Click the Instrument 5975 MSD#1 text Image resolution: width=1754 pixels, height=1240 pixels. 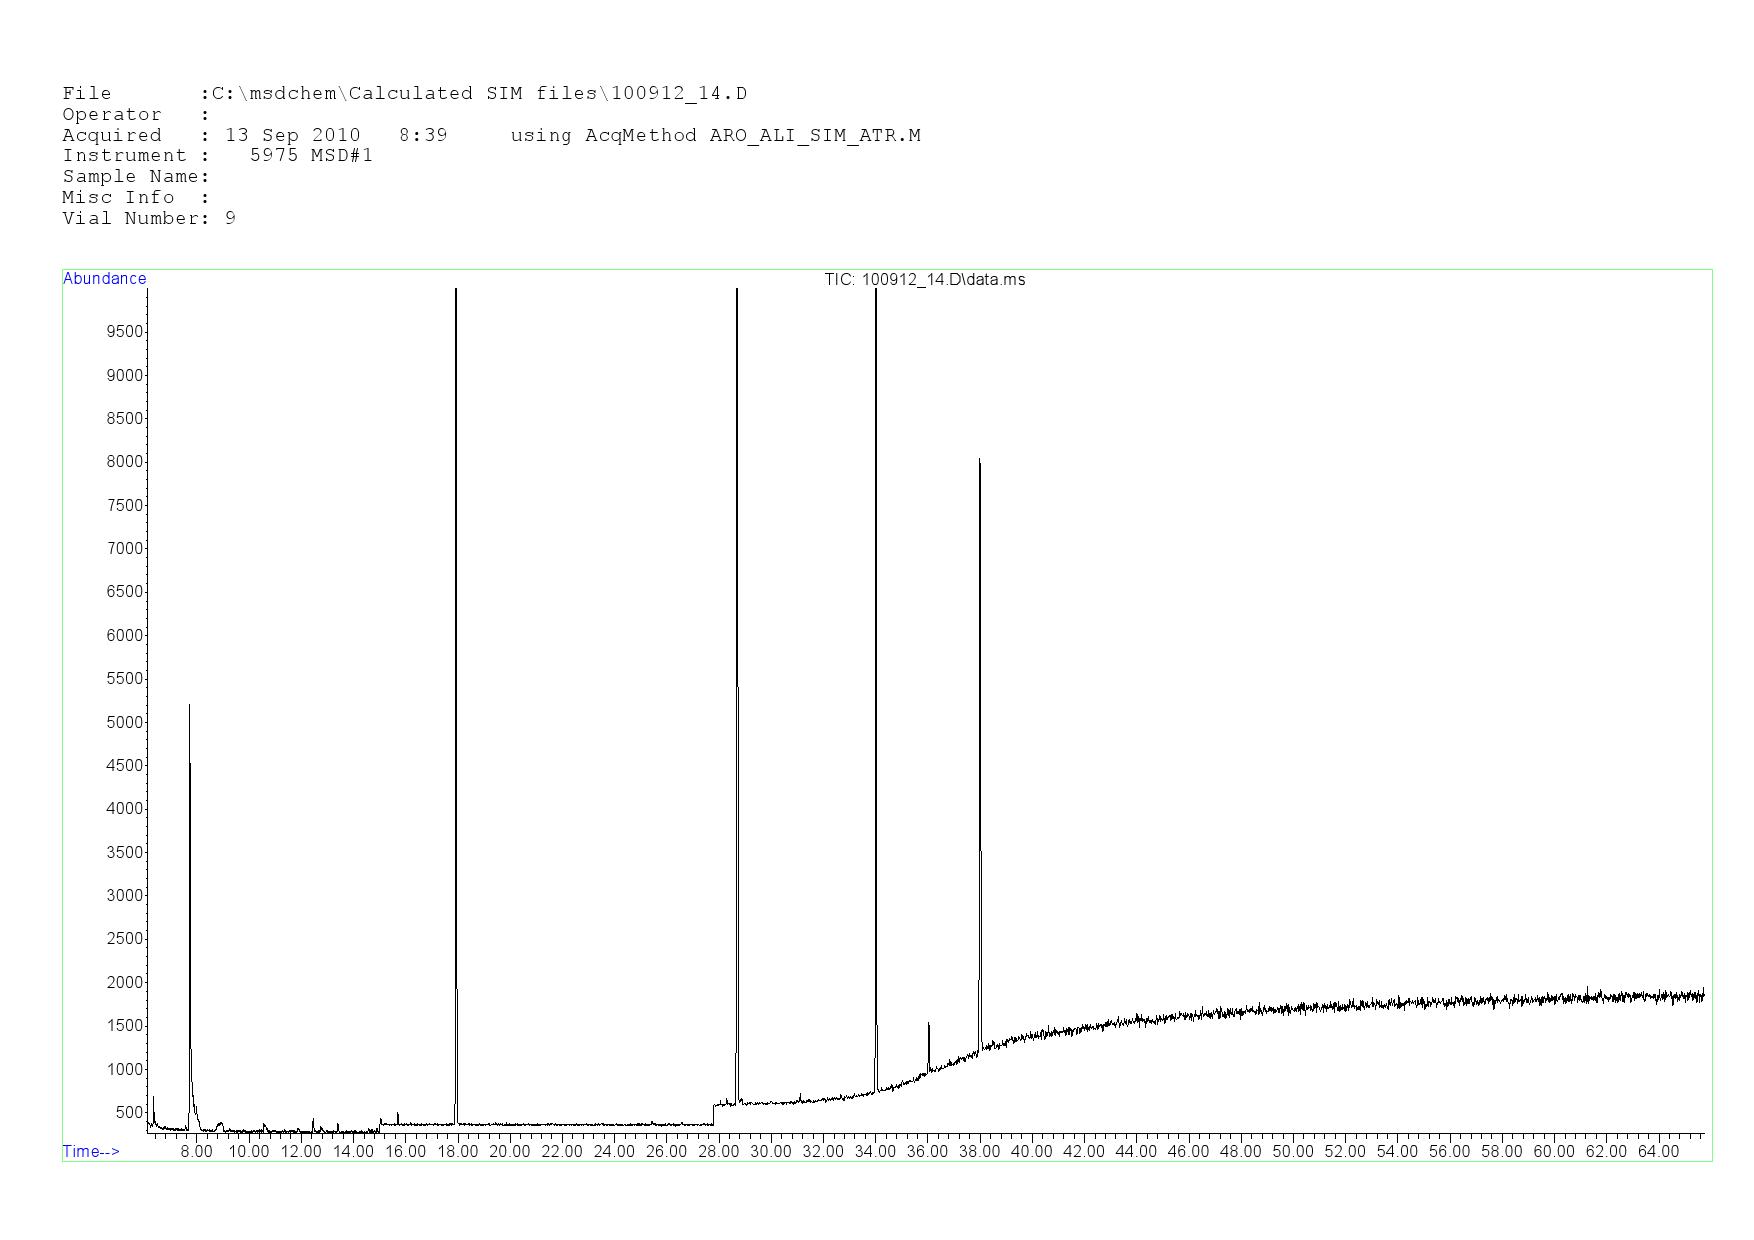[311, 156]
